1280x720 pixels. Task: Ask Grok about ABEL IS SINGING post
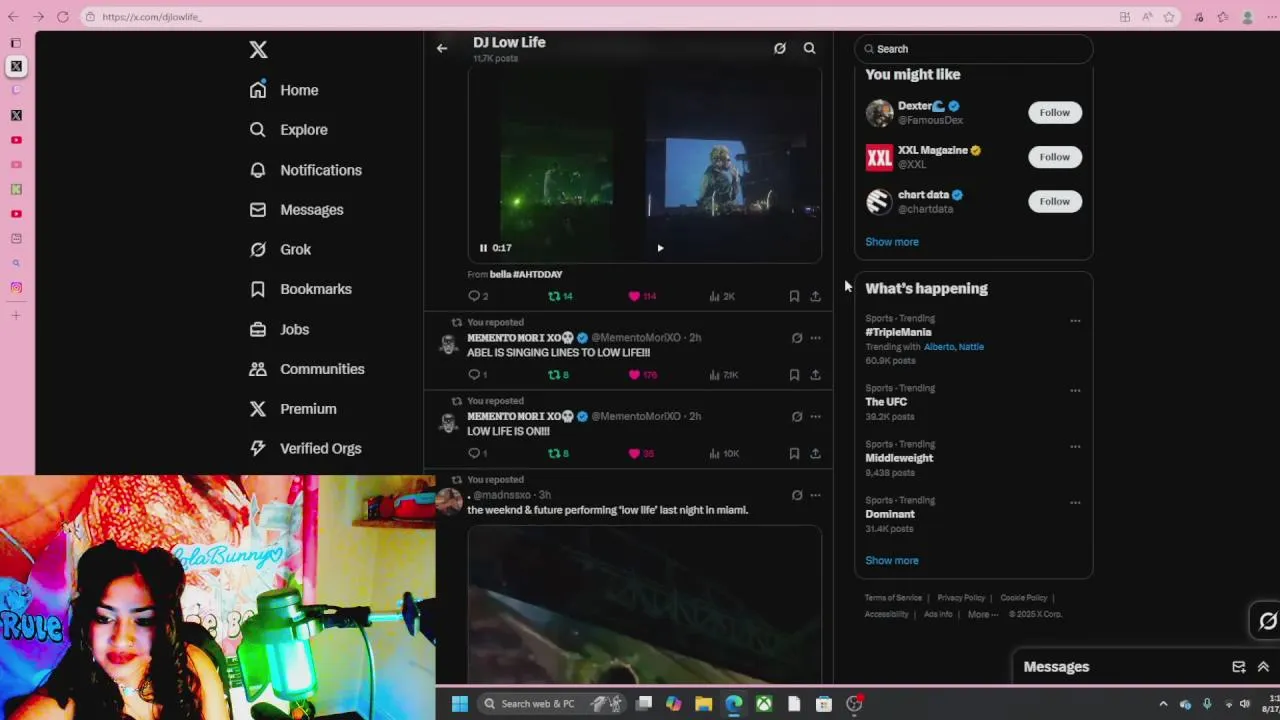tap(797, 338)
